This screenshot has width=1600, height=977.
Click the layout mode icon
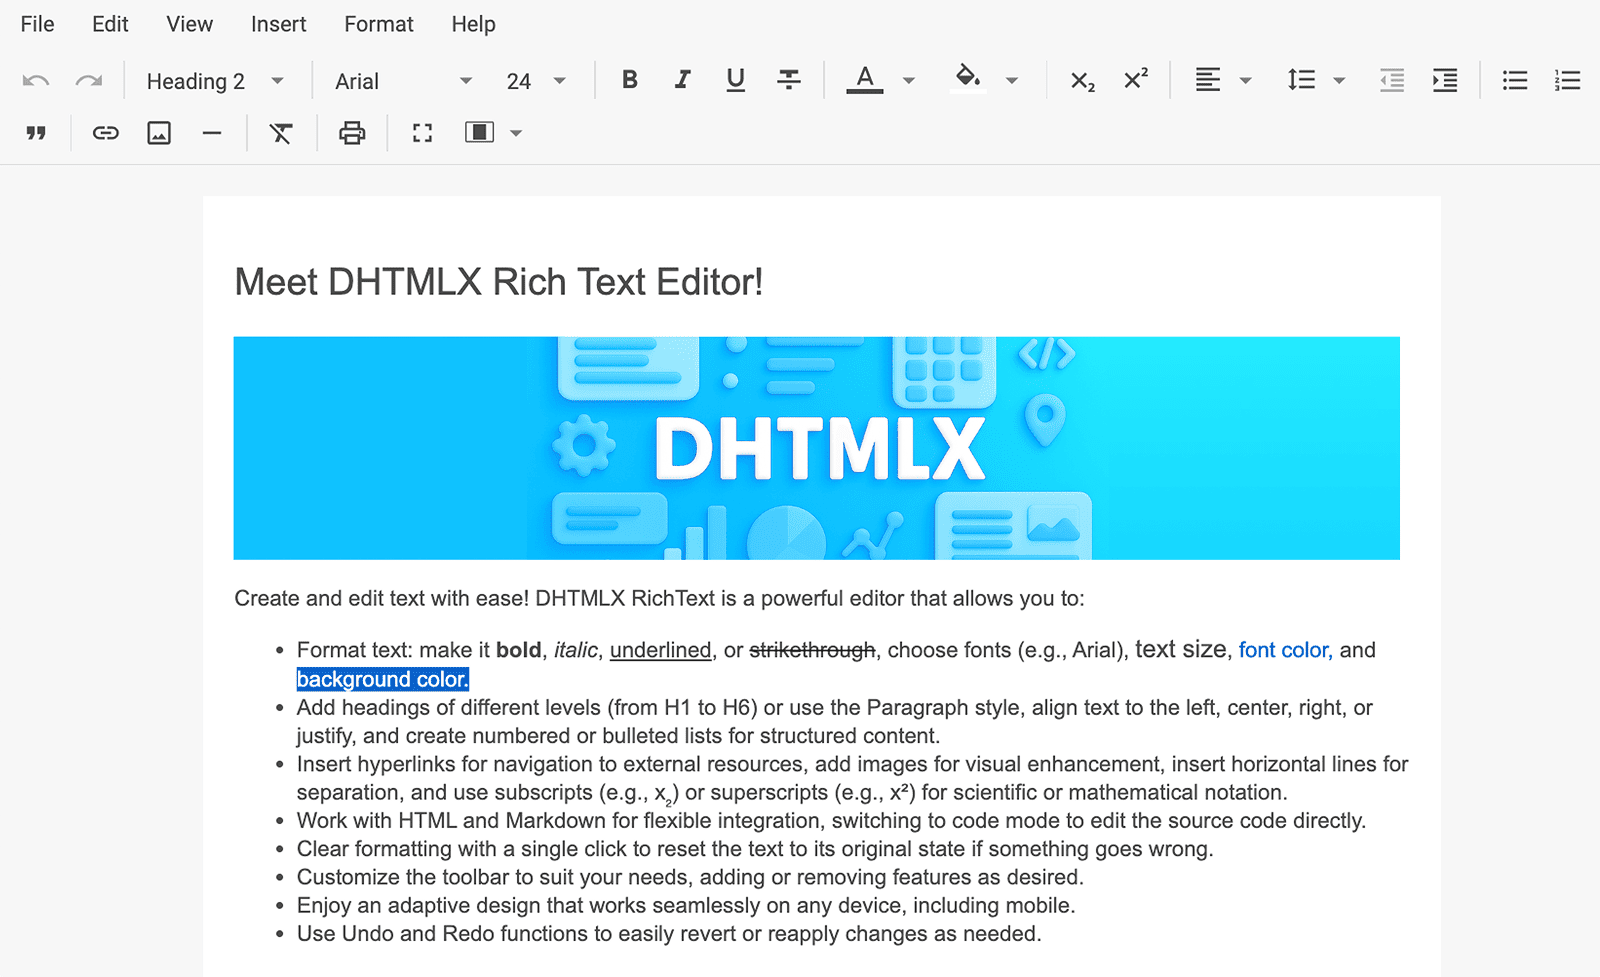[x=480, y=133]
